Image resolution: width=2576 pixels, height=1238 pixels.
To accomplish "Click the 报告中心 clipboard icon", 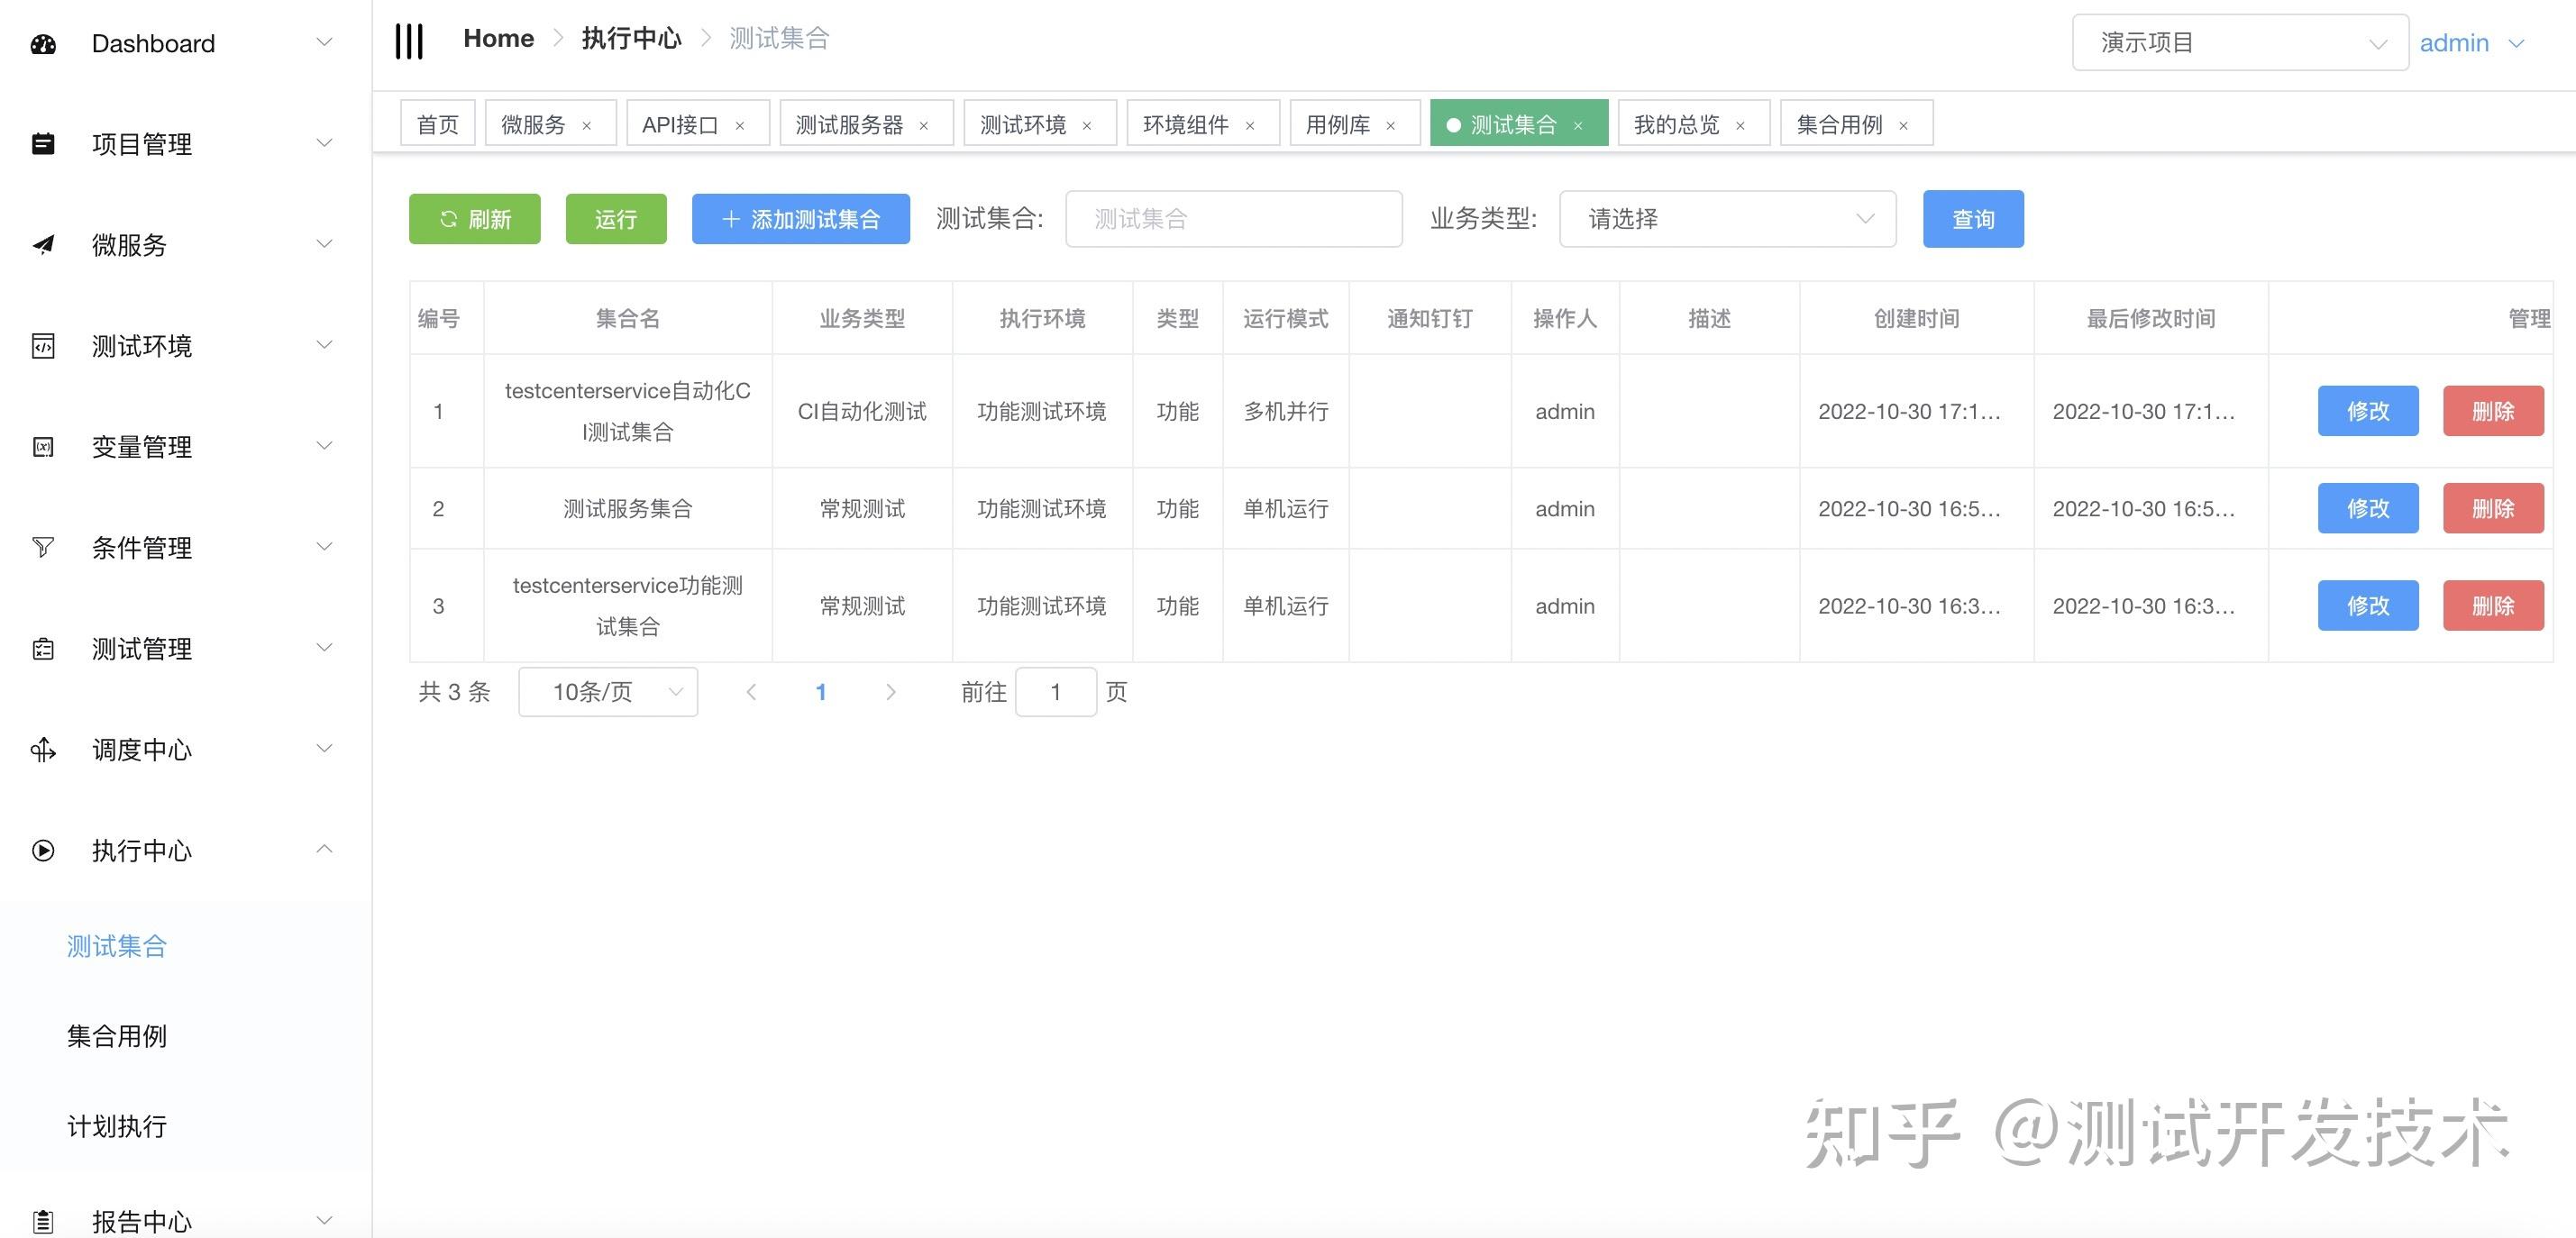I will pos(43,1221).
